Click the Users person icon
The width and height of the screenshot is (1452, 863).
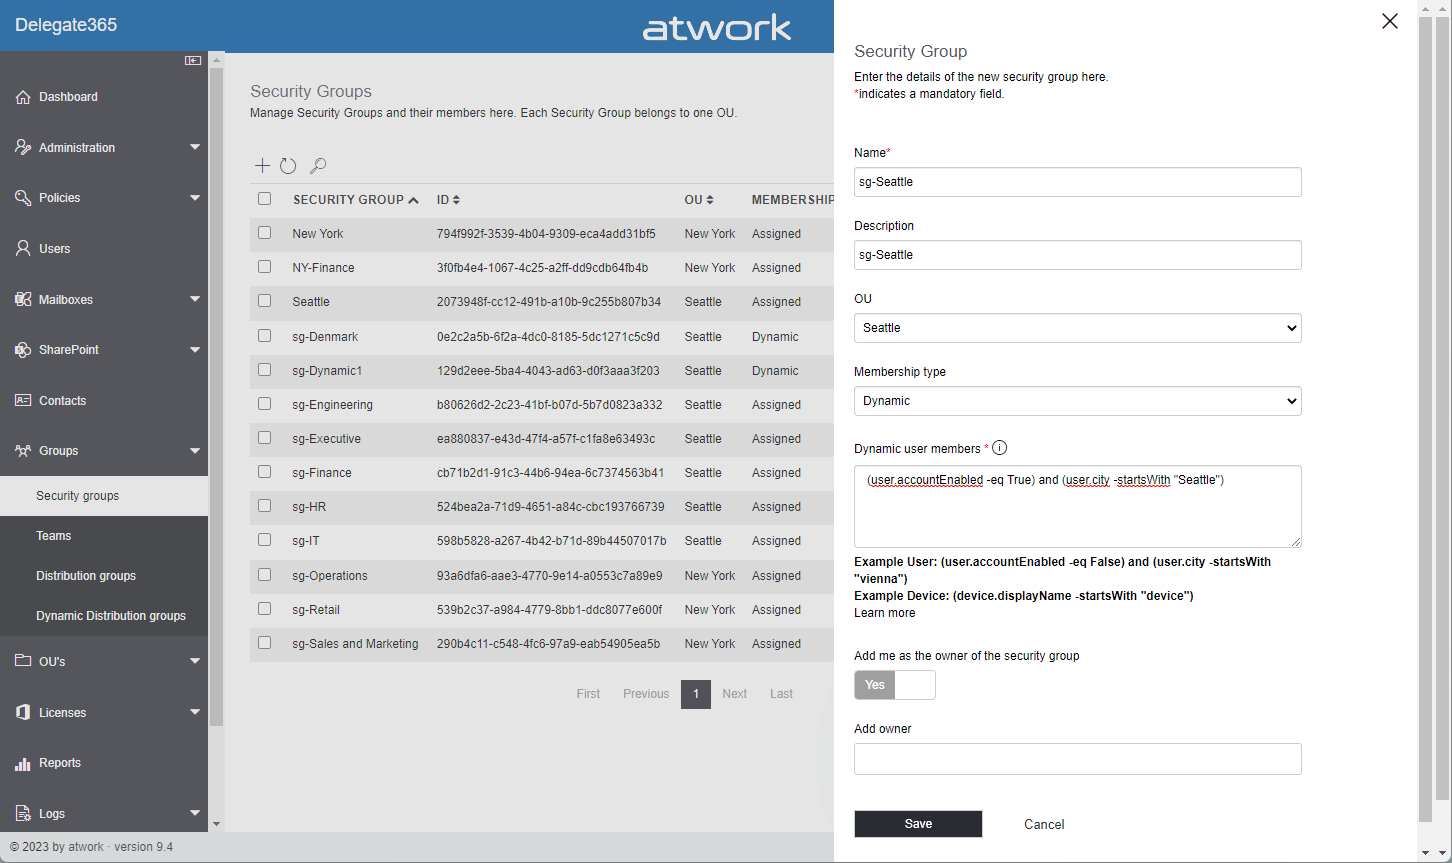click(23, 248)
